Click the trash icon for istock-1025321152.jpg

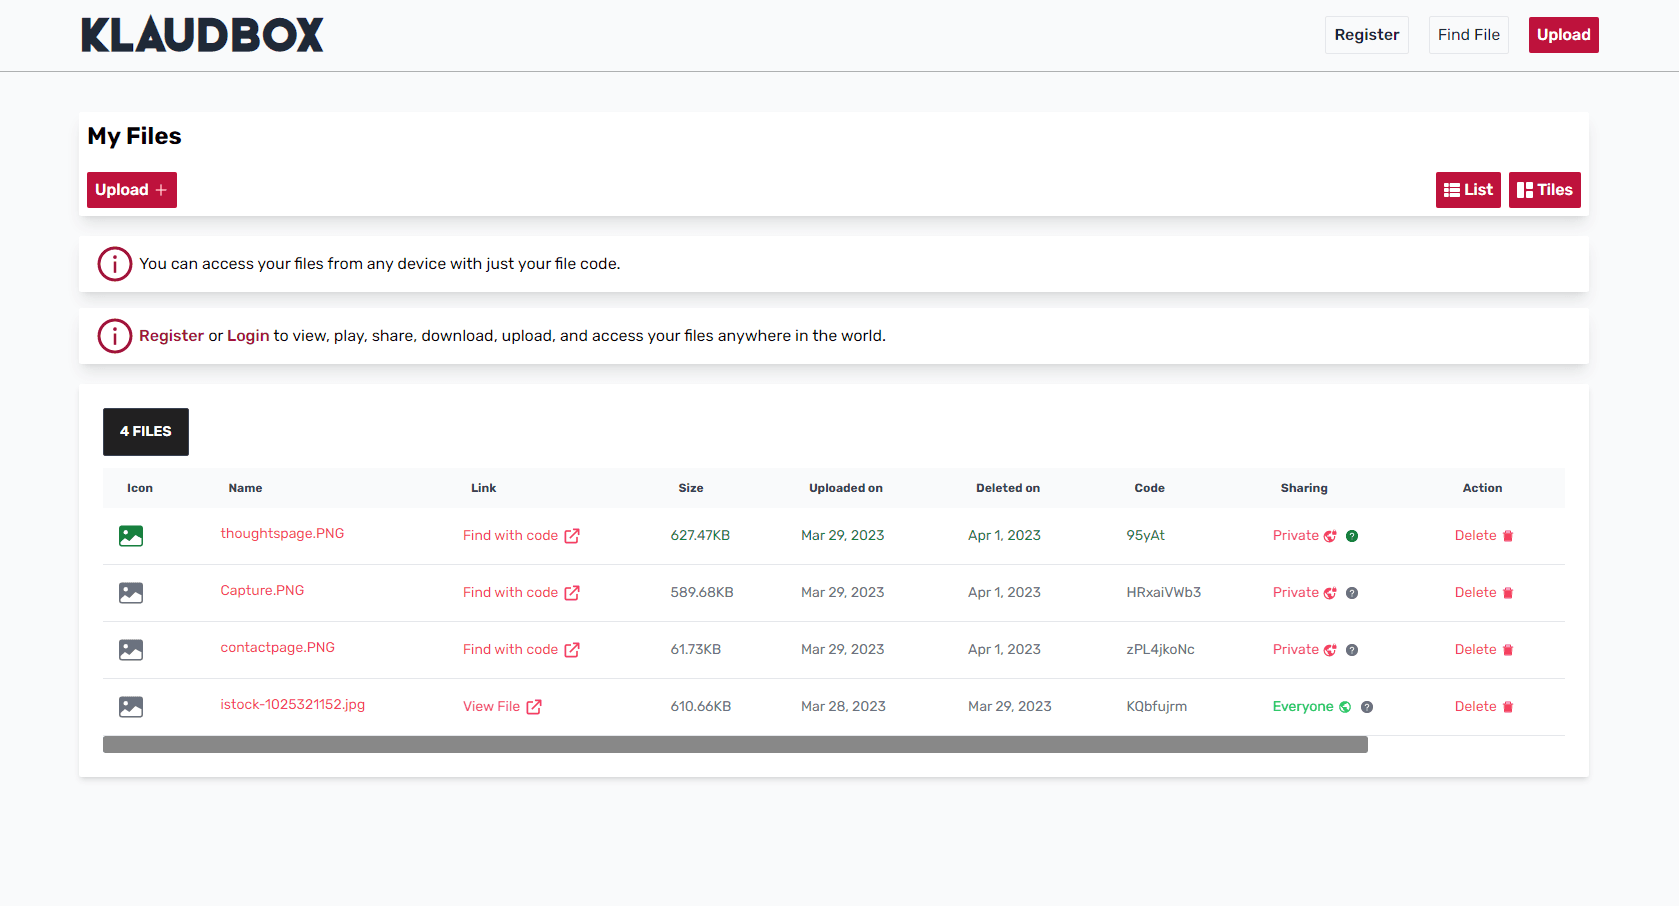(1508, 707)
